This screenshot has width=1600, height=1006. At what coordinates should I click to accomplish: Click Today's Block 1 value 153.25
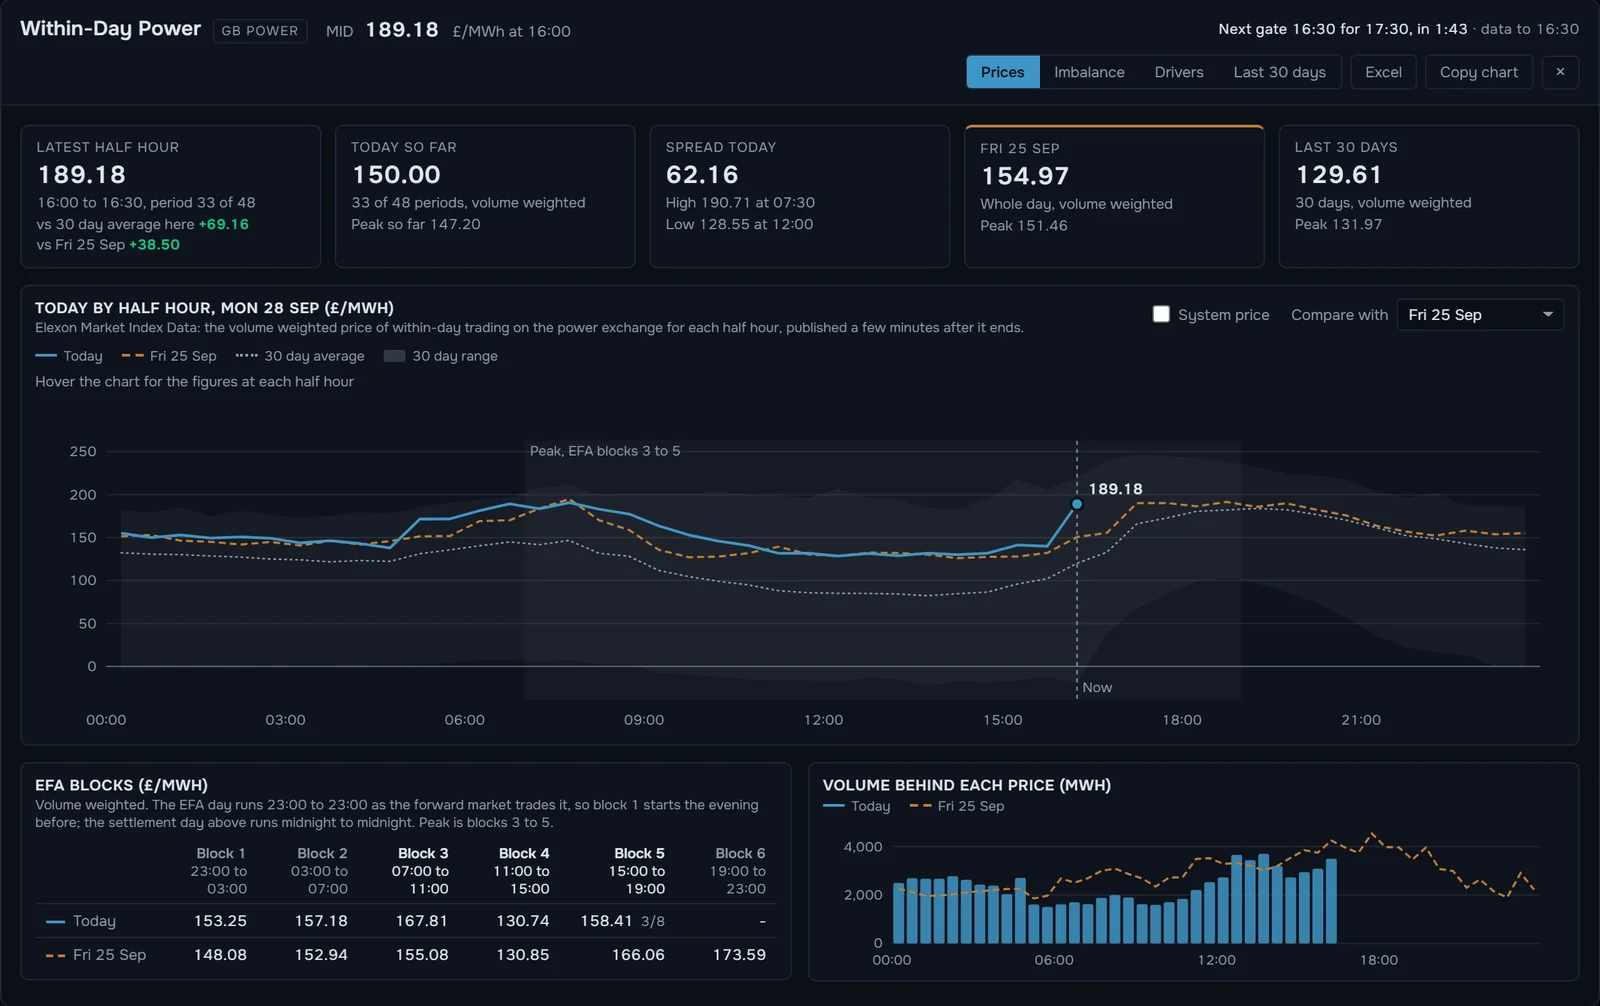pyautogui.click(x=220, y=921)
